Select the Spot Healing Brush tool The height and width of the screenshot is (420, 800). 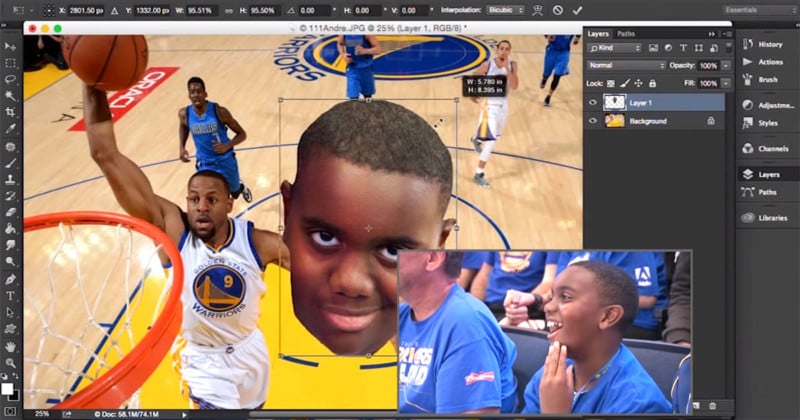(x=10, y=146)
